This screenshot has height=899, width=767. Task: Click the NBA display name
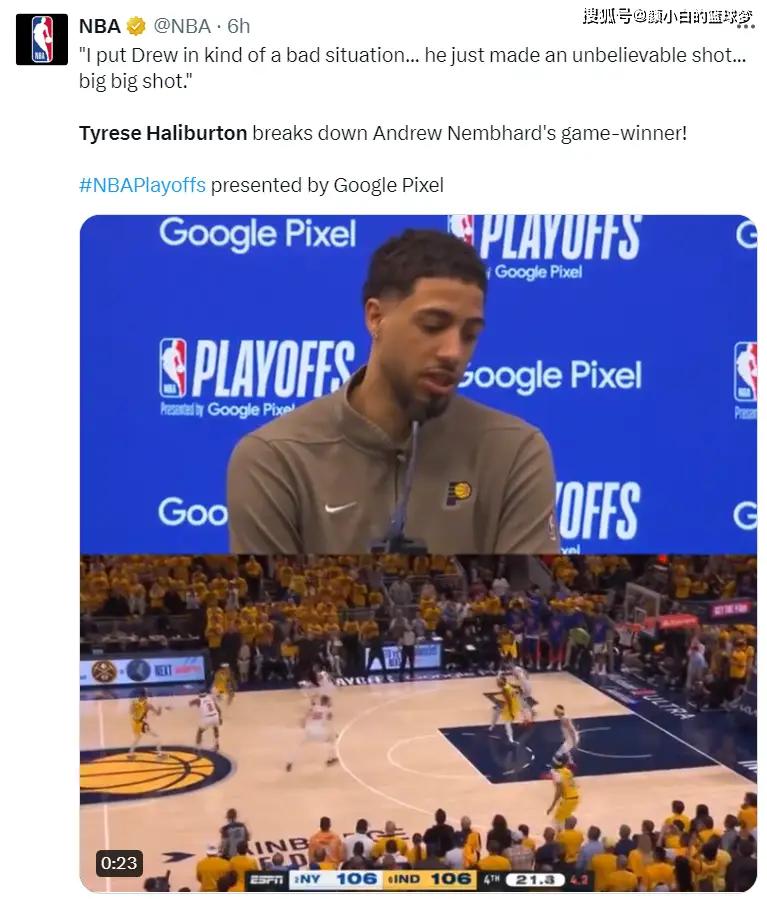pos(100,26)
